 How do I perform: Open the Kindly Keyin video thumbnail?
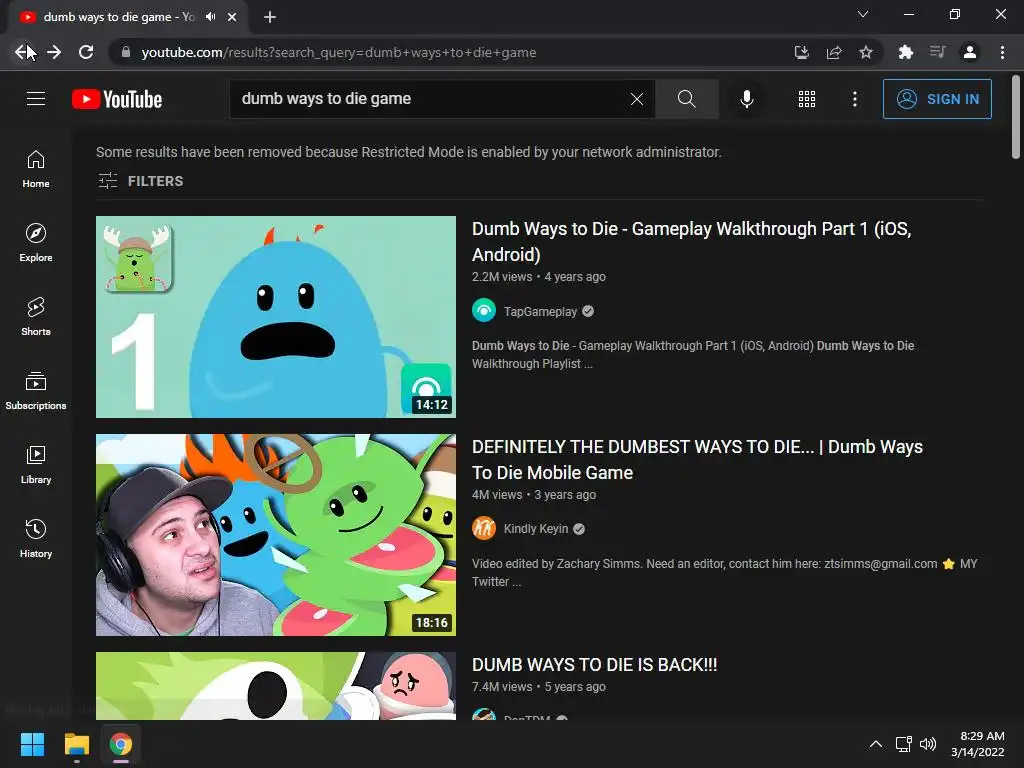pyautogui.click(x=276, y=535)
